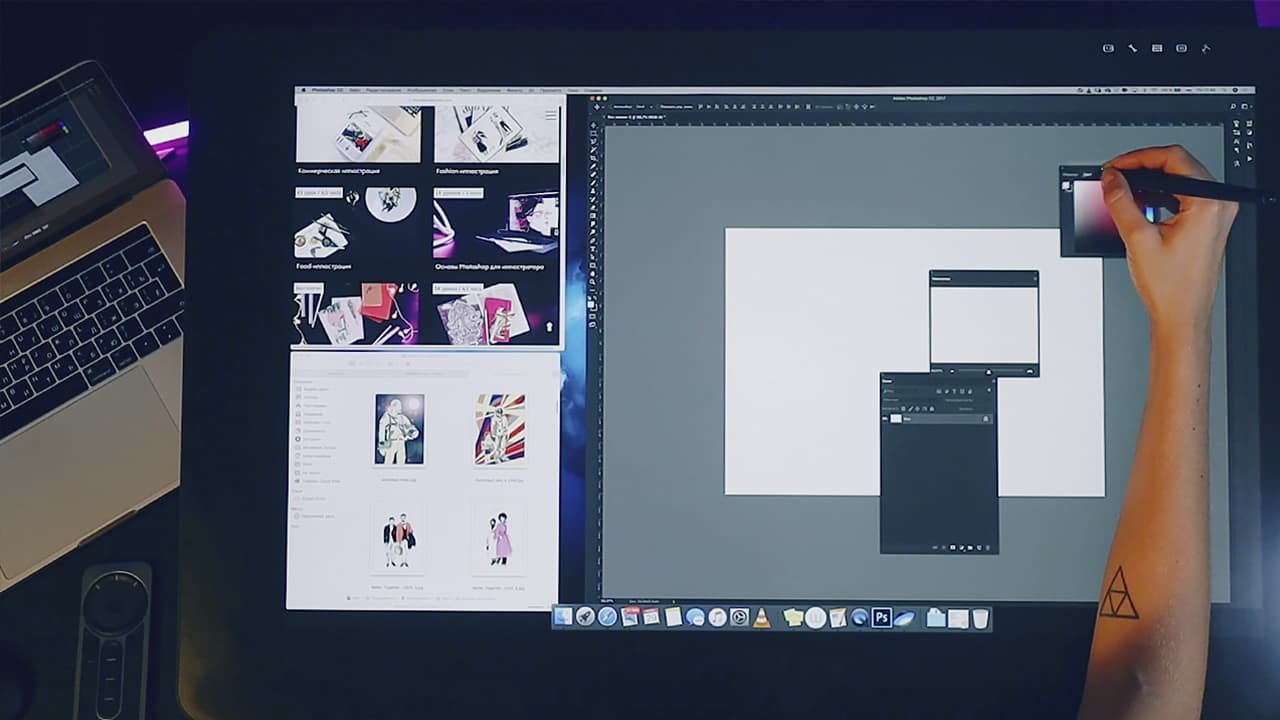1280x720 pixels.
Task: Open Основы Photoshop для иллюстратора course card
Action: tap(496, 229)
